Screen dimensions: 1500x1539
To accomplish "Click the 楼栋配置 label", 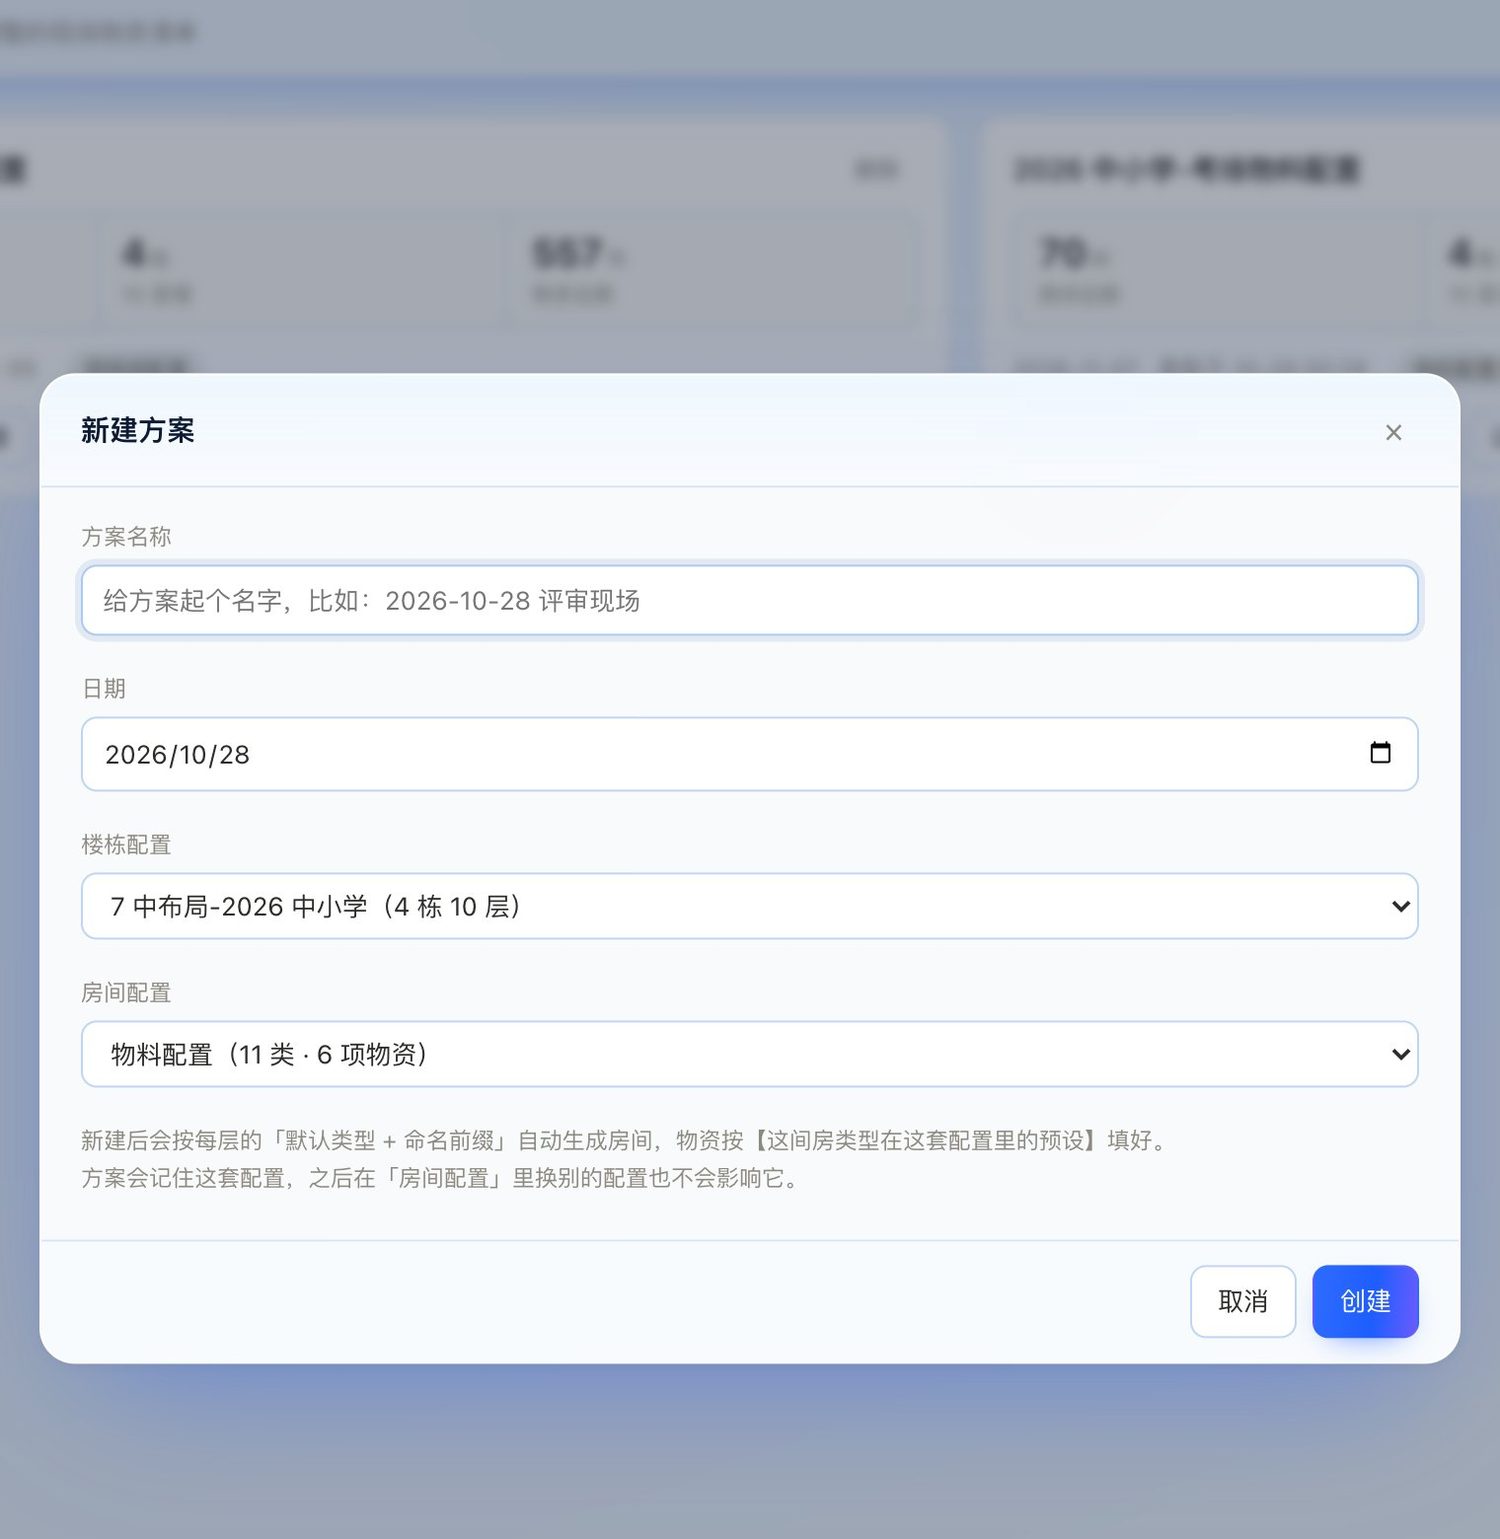I will pyautogui.click(x=126, y=845).
